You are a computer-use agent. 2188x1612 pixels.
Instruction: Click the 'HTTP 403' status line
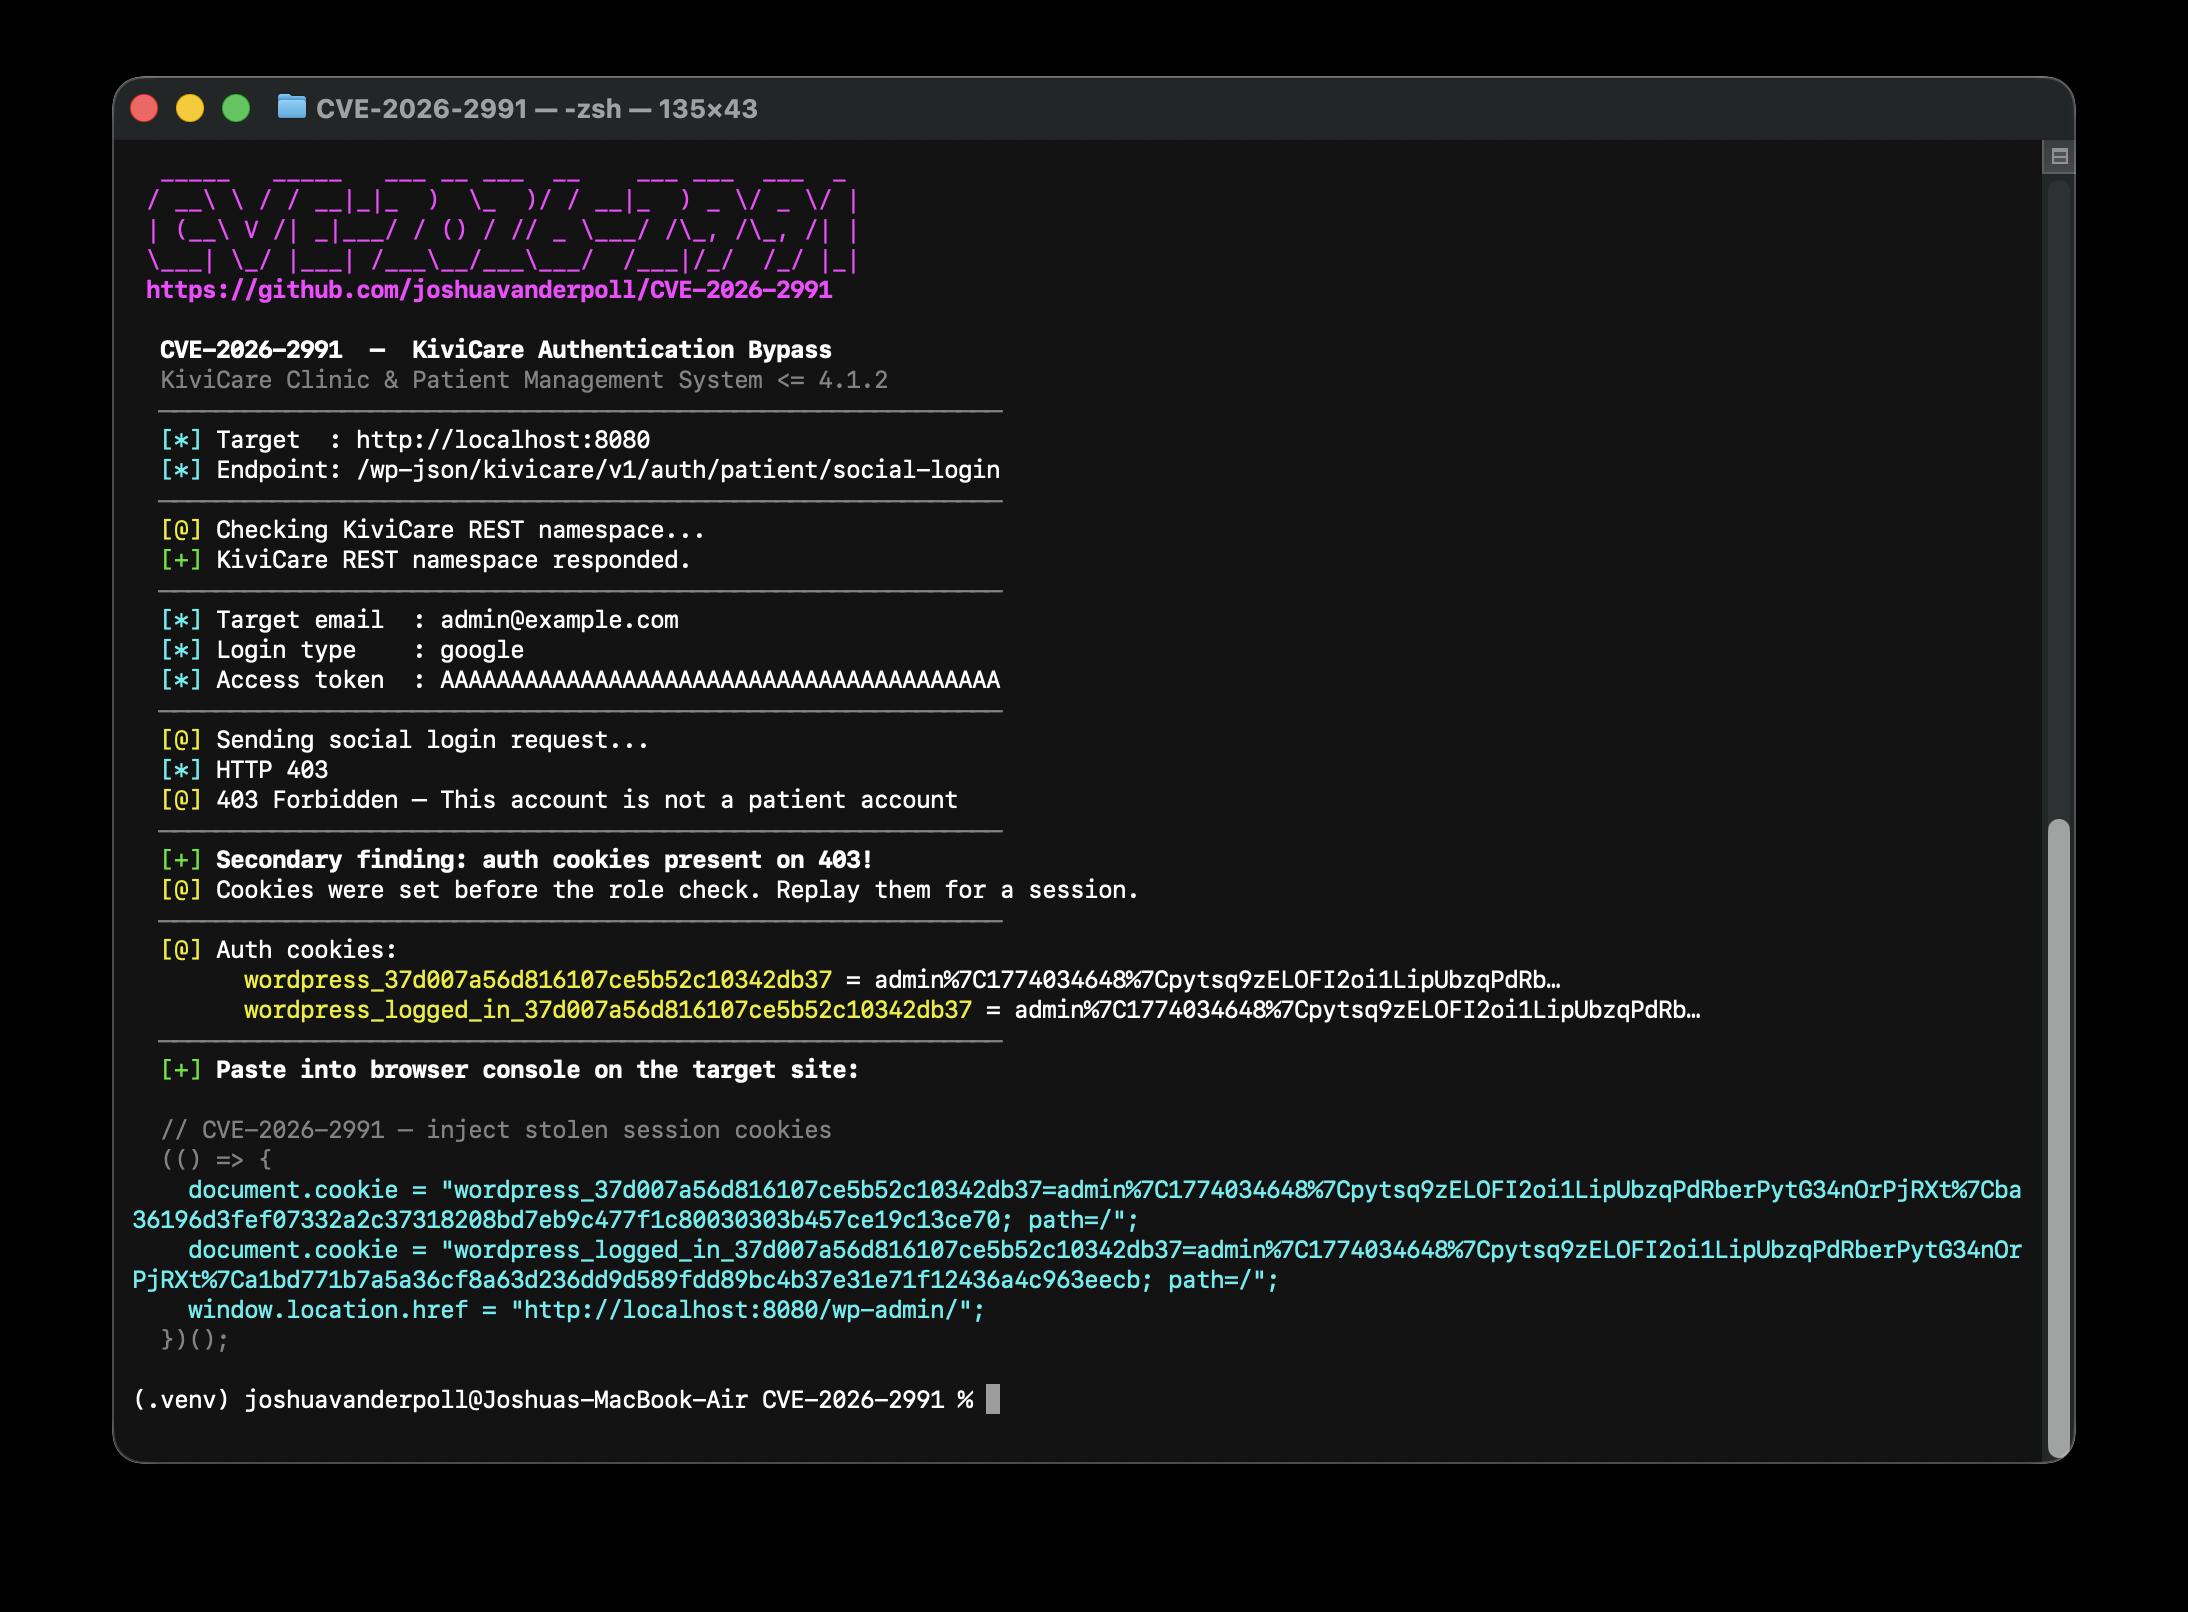(x=271, y=770)
